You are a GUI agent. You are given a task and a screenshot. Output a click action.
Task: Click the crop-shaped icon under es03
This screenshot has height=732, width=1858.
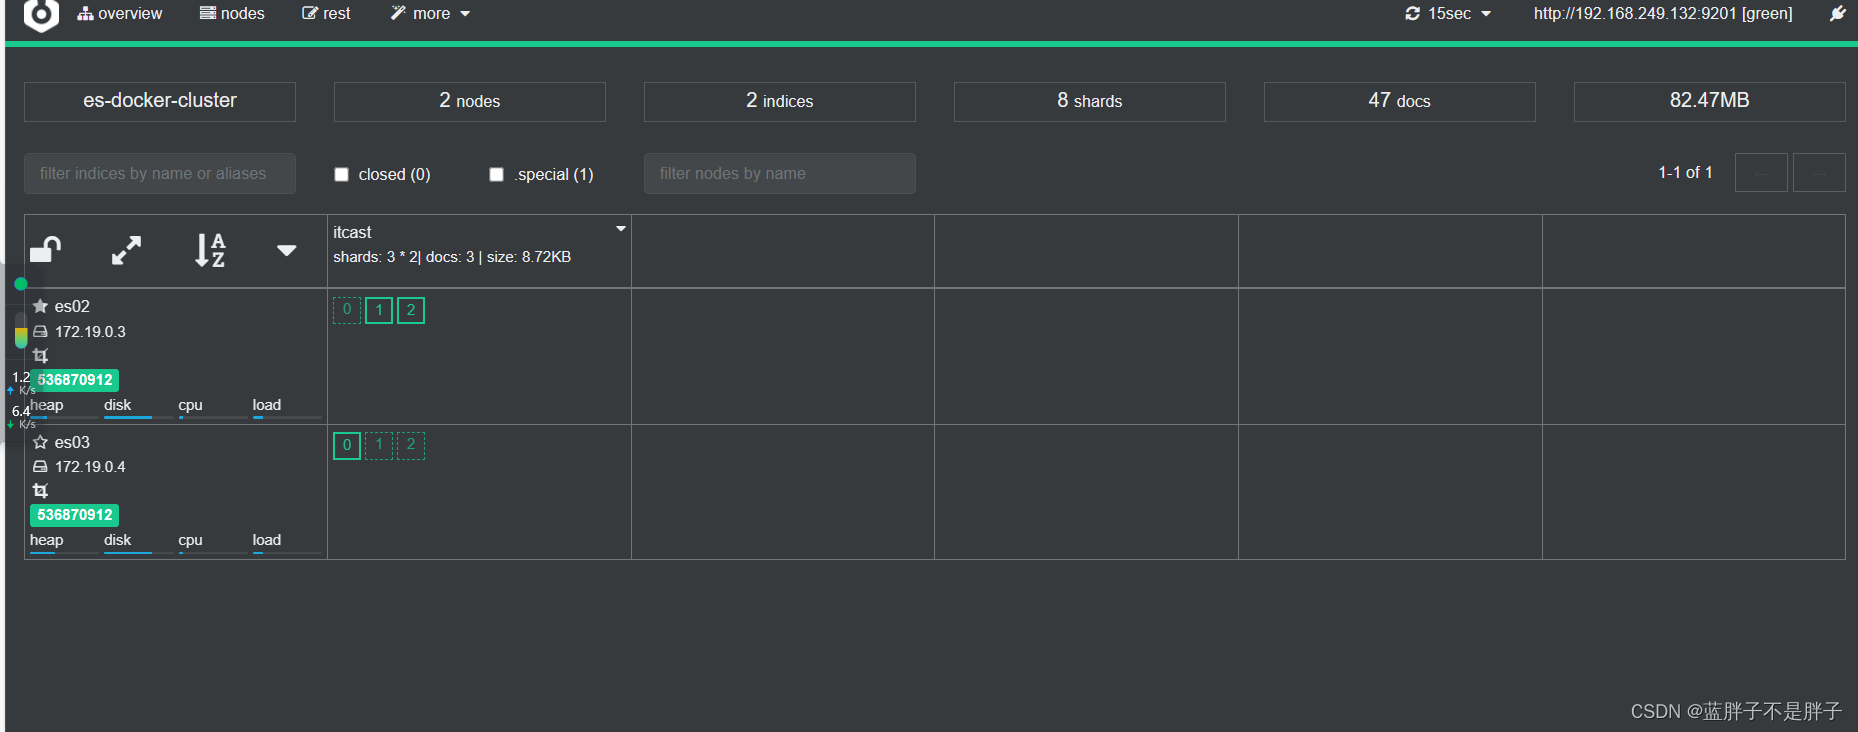point(40,491)
